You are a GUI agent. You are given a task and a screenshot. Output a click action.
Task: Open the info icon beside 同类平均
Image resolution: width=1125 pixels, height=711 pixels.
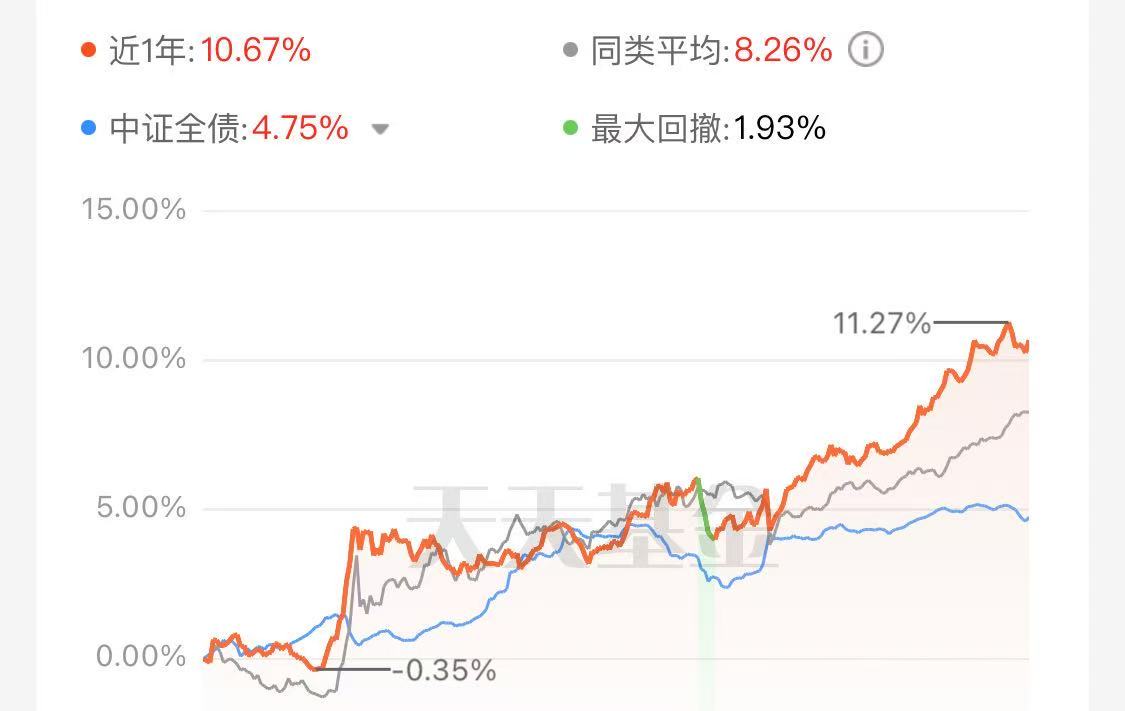tap(866, 50)
